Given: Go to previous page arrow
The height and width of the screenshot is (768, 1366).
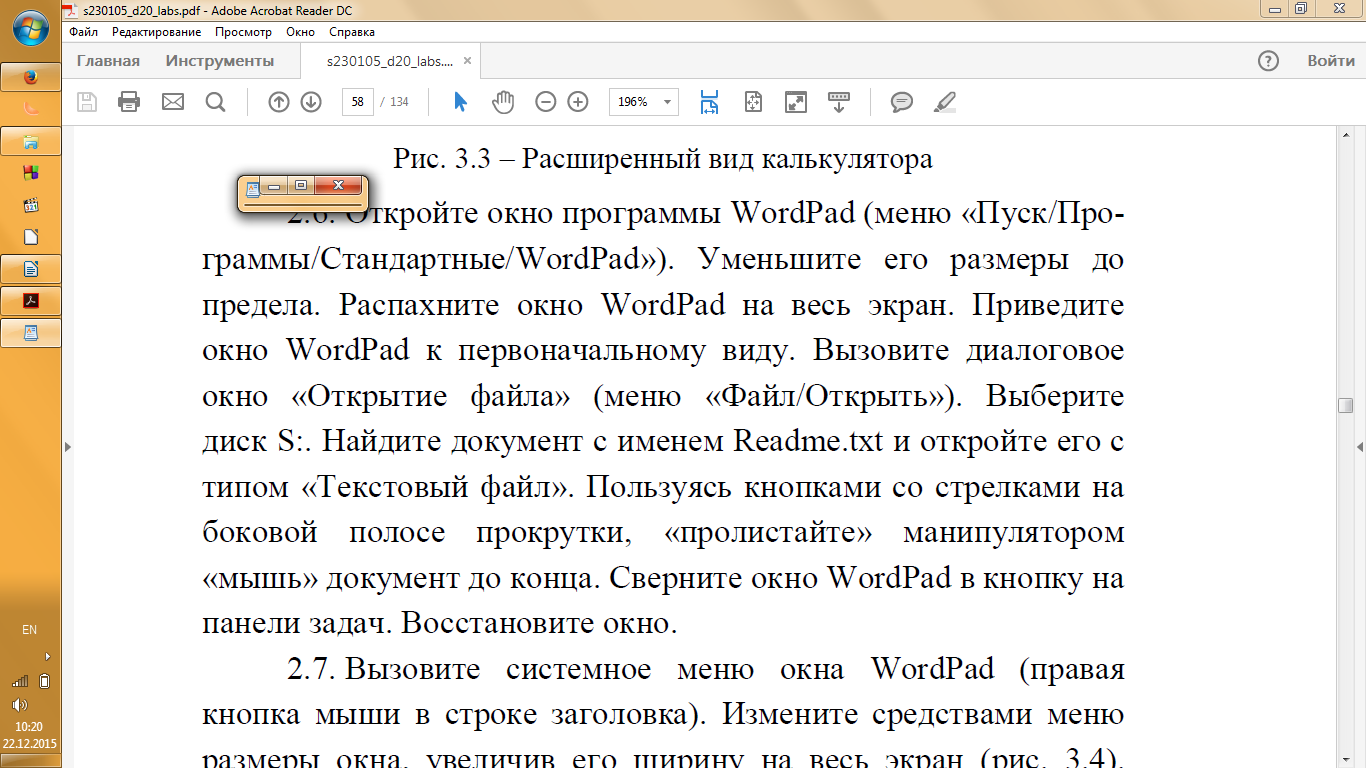Looking at the screenshot, I should coord(279,102).
